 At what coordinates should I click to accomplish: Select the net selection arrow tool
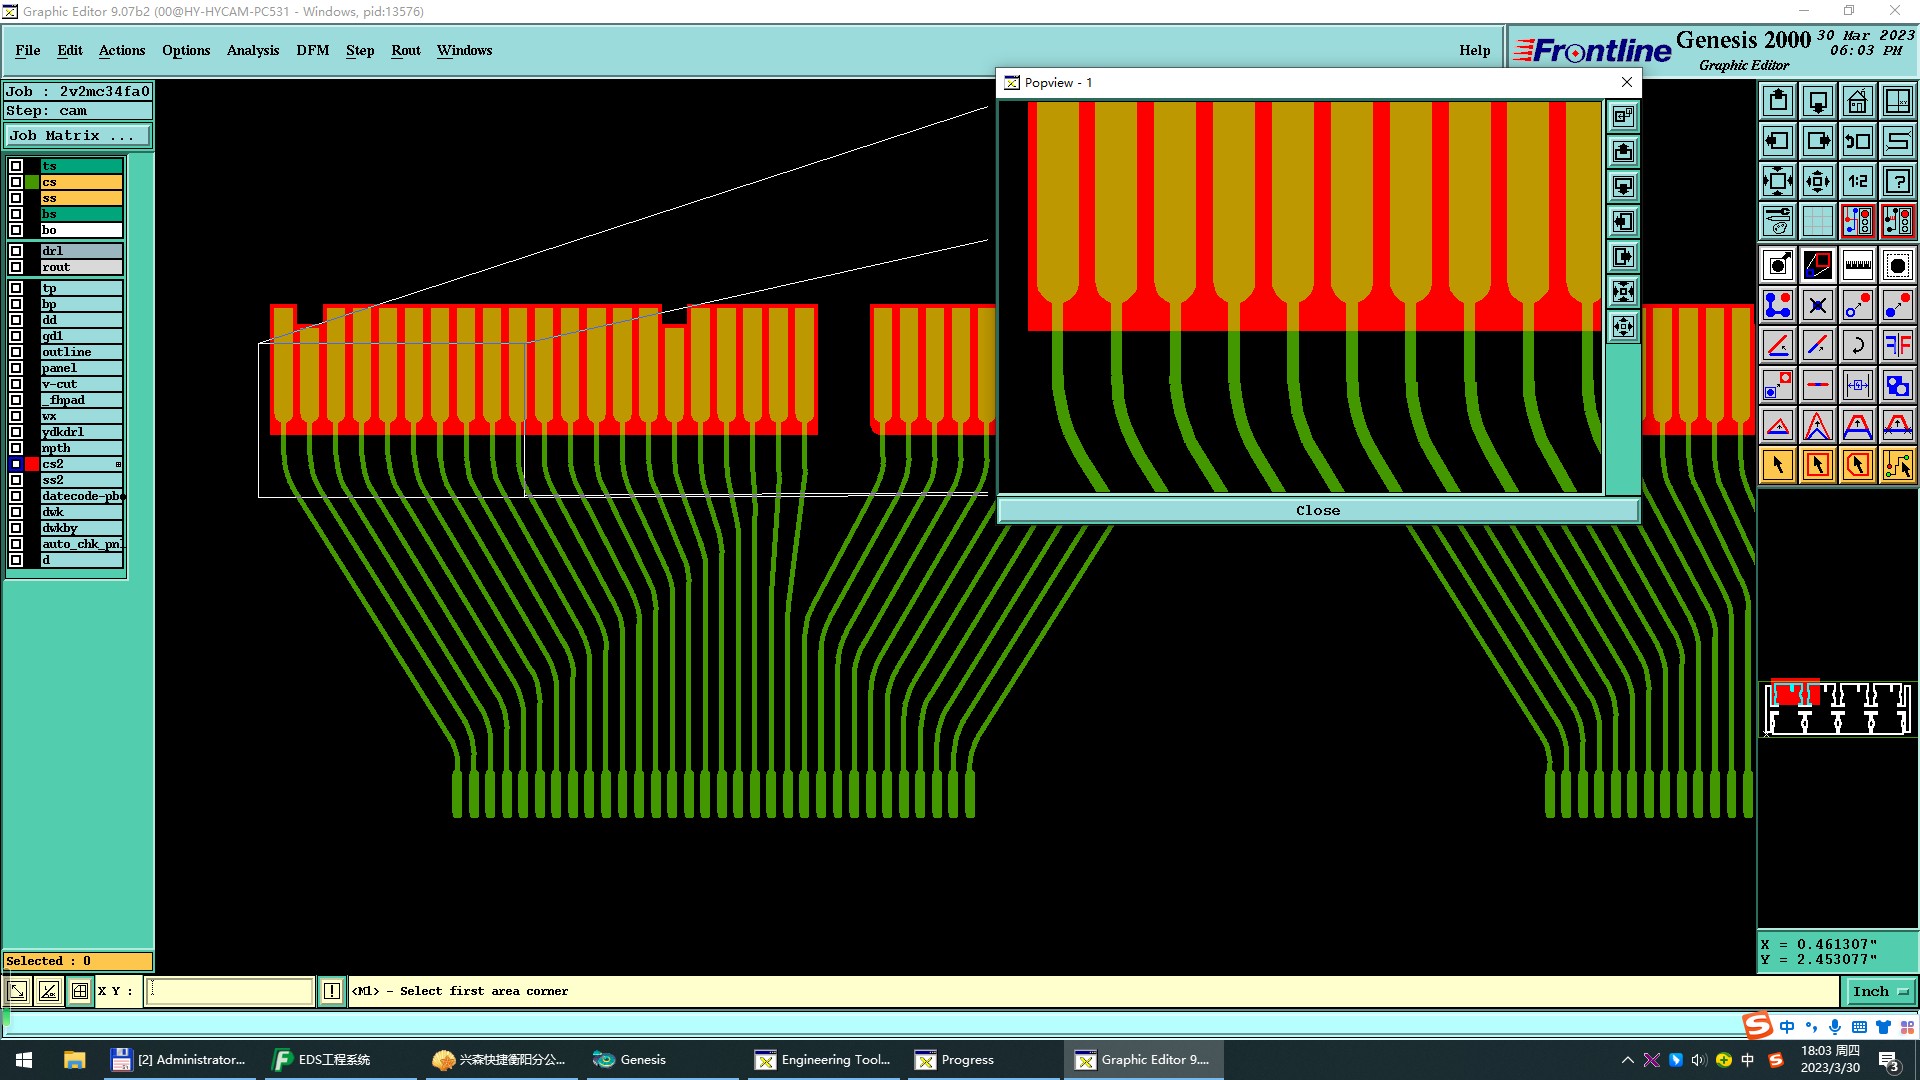1897,465
